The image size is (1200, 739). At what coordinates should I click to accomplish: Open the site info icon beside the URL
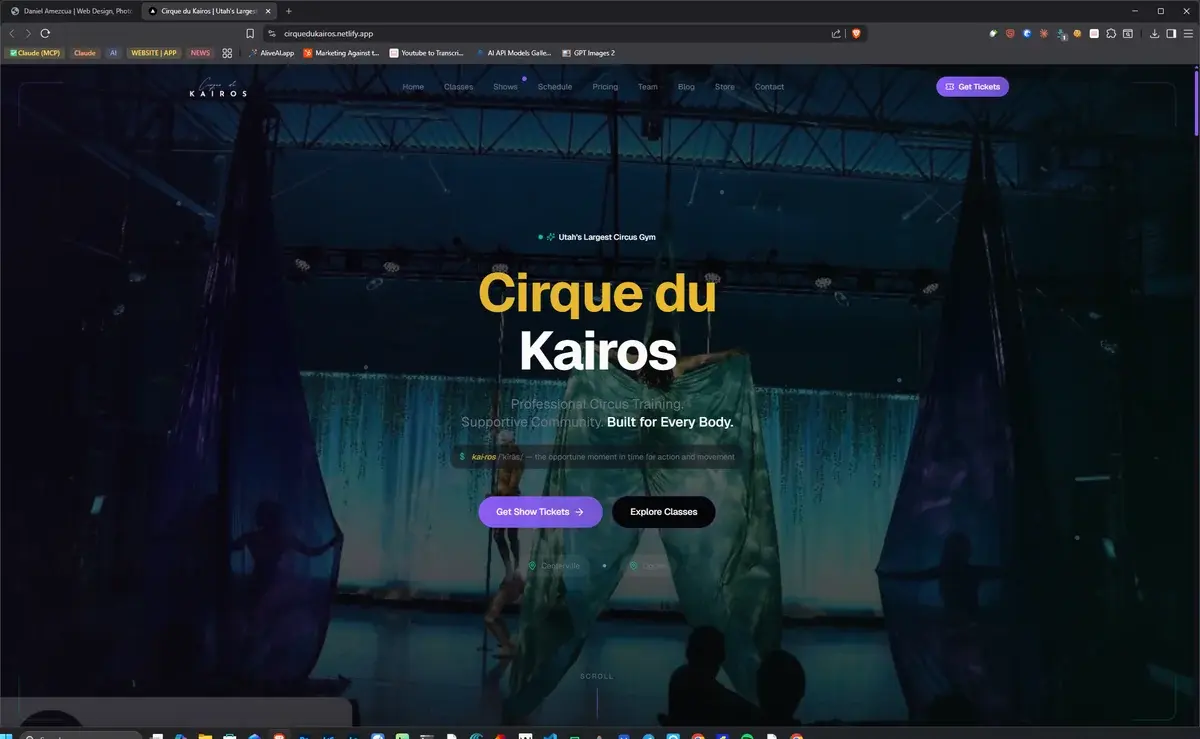pos(272,33)
